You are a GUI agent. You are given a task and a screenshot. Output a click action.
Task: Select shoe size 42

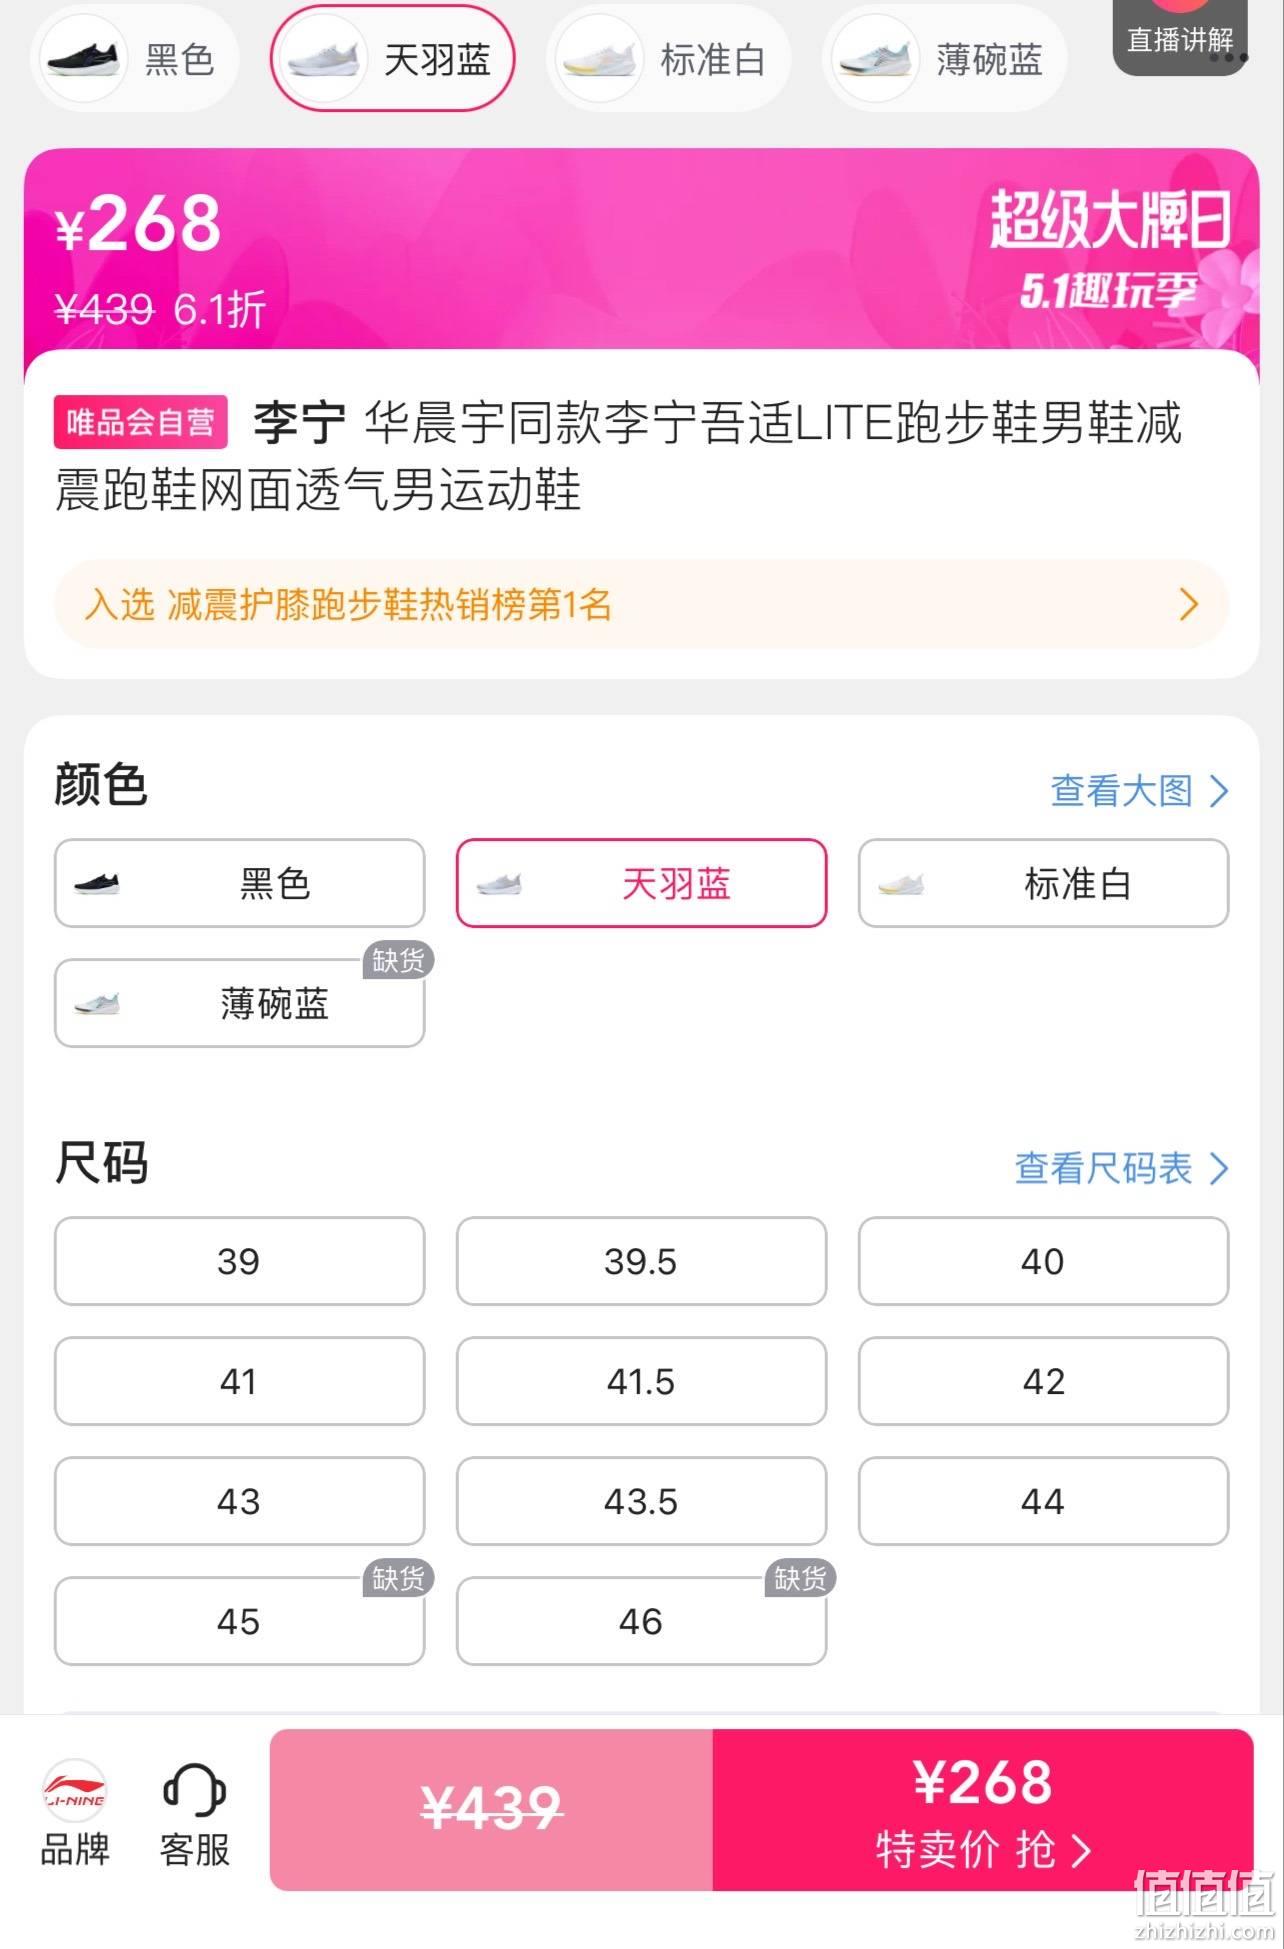(1043, 1381)
